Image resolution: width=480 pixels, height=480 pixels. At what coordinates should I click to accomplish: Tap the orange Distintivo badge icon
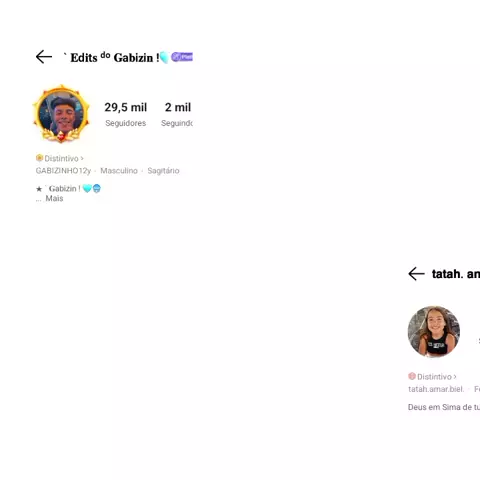coord(39,157)
